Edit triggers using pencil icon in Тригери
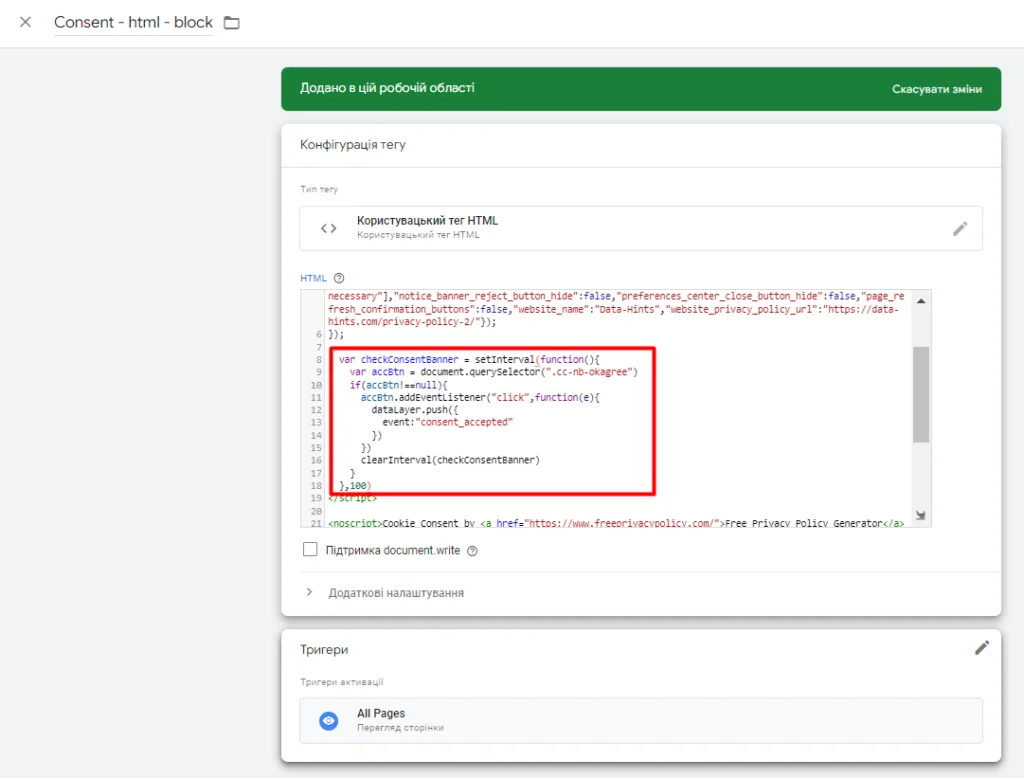This screenshot has height=778, width=1024. pos(982,648)
